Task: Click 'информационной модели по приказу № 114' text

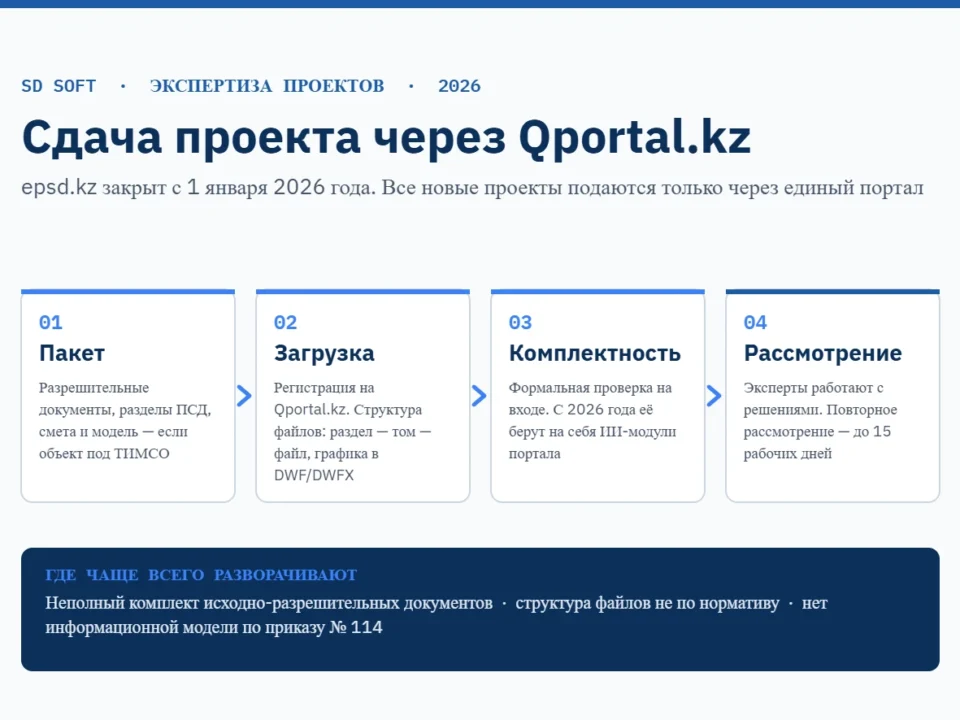Action: 214,628
